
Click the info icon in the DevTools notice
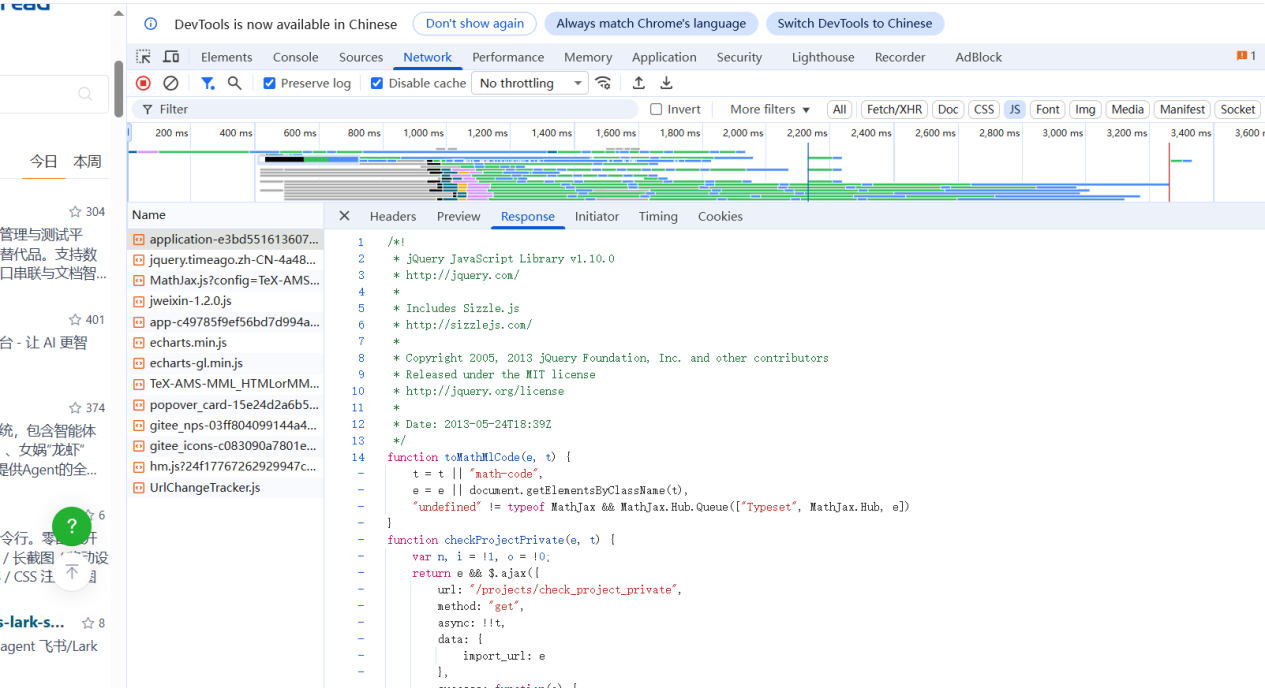[151, 24]
